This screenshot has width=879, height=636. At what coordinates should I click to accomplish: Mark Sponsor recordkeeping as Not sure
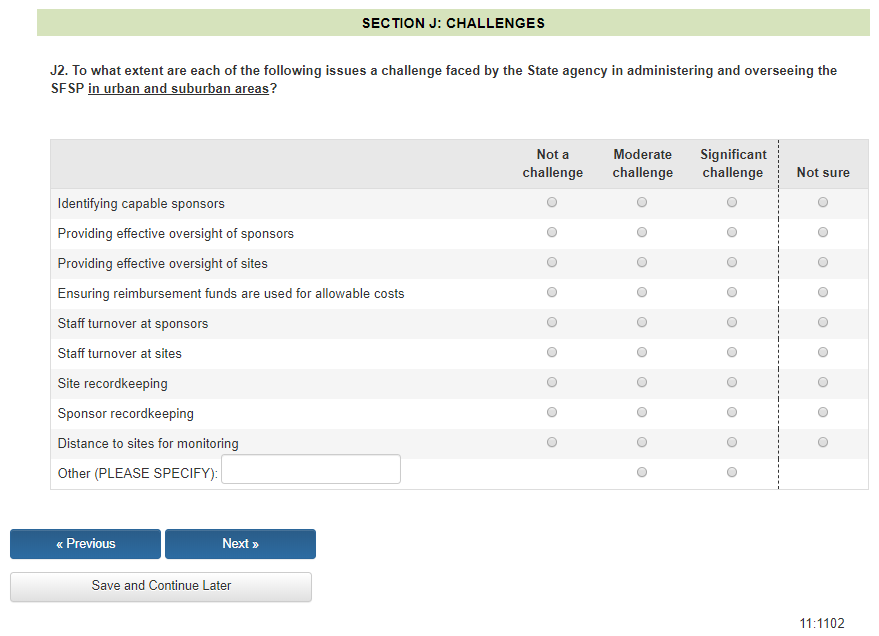point(823,412)
